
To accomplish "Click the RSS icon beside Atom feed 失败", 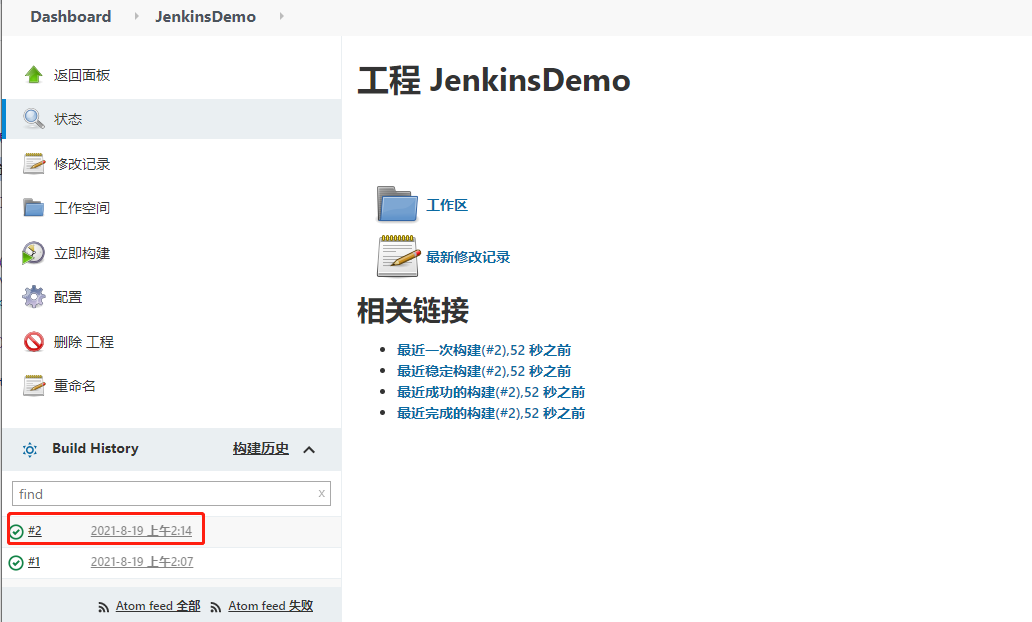I will click(x=215, y=607).
